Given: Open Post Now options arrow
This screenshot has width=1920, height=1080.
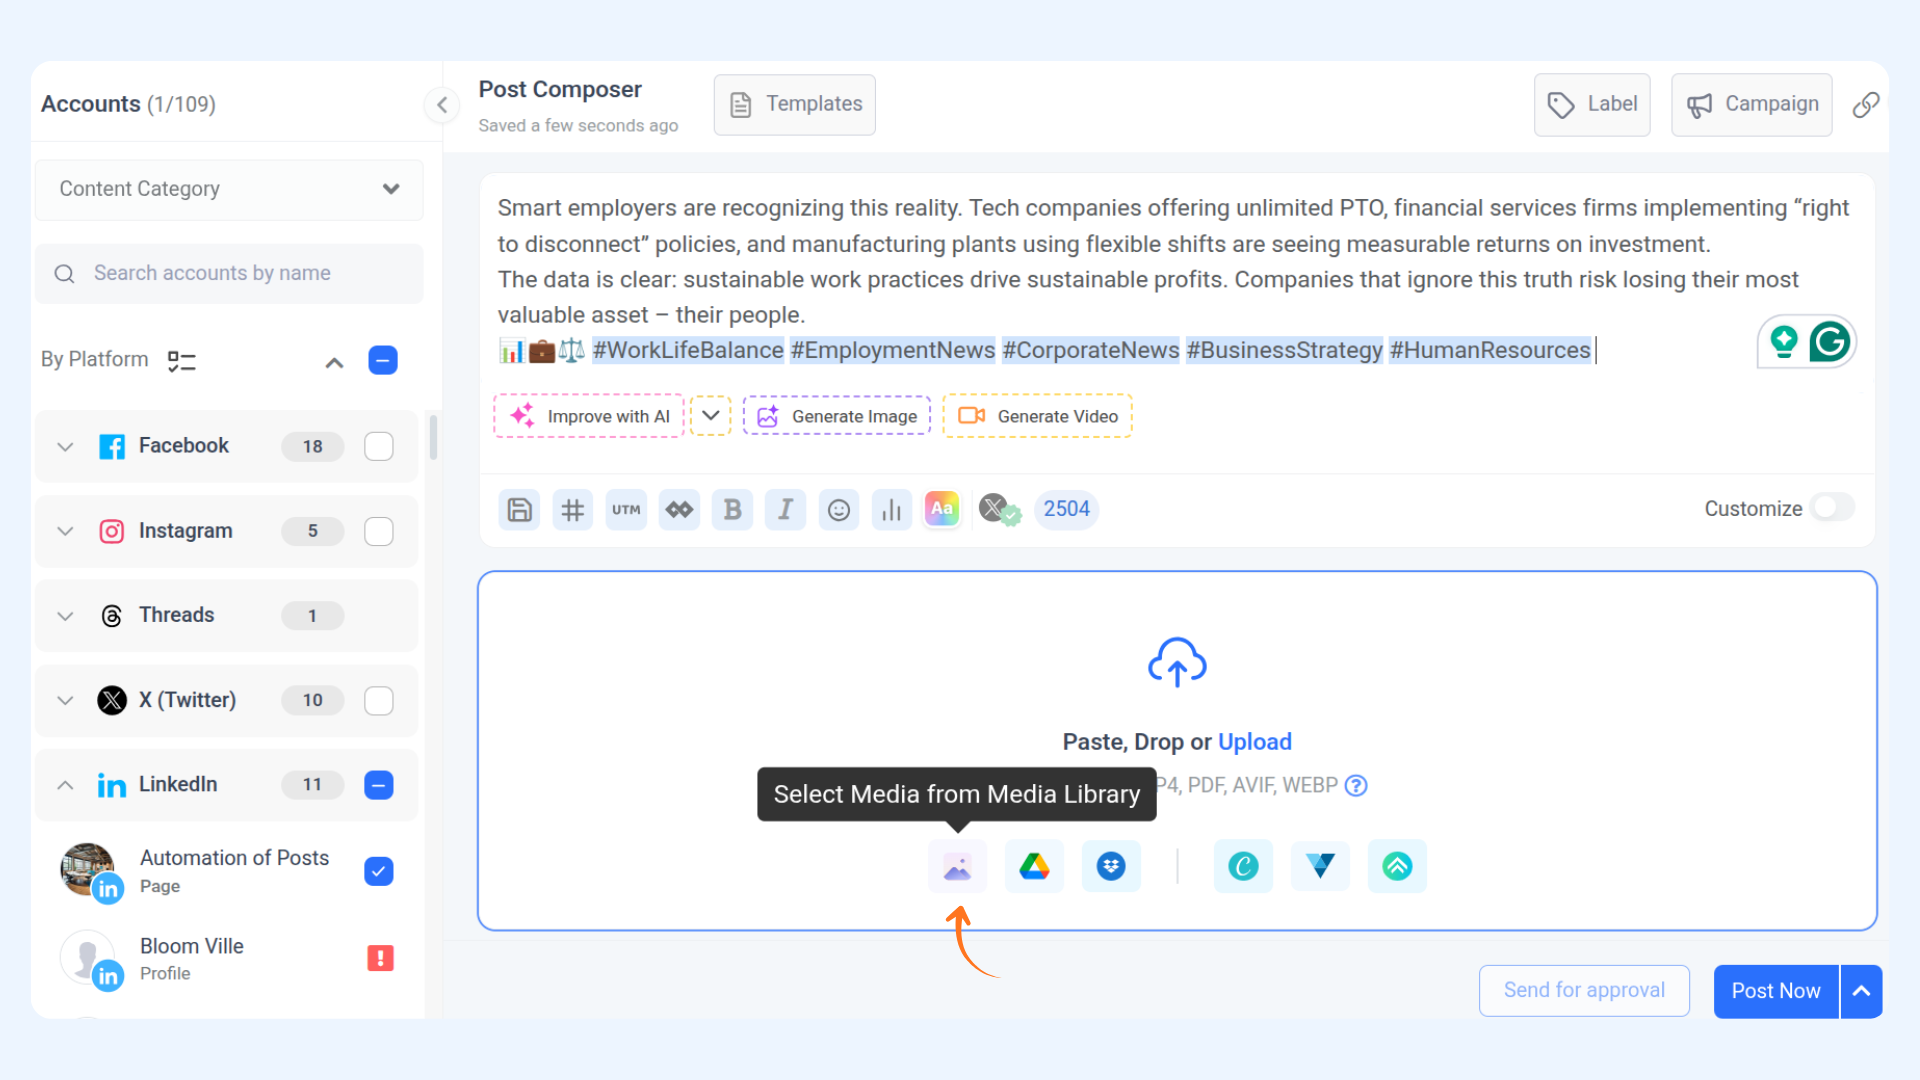Looking at the screenshot, I should point(1861,991).
